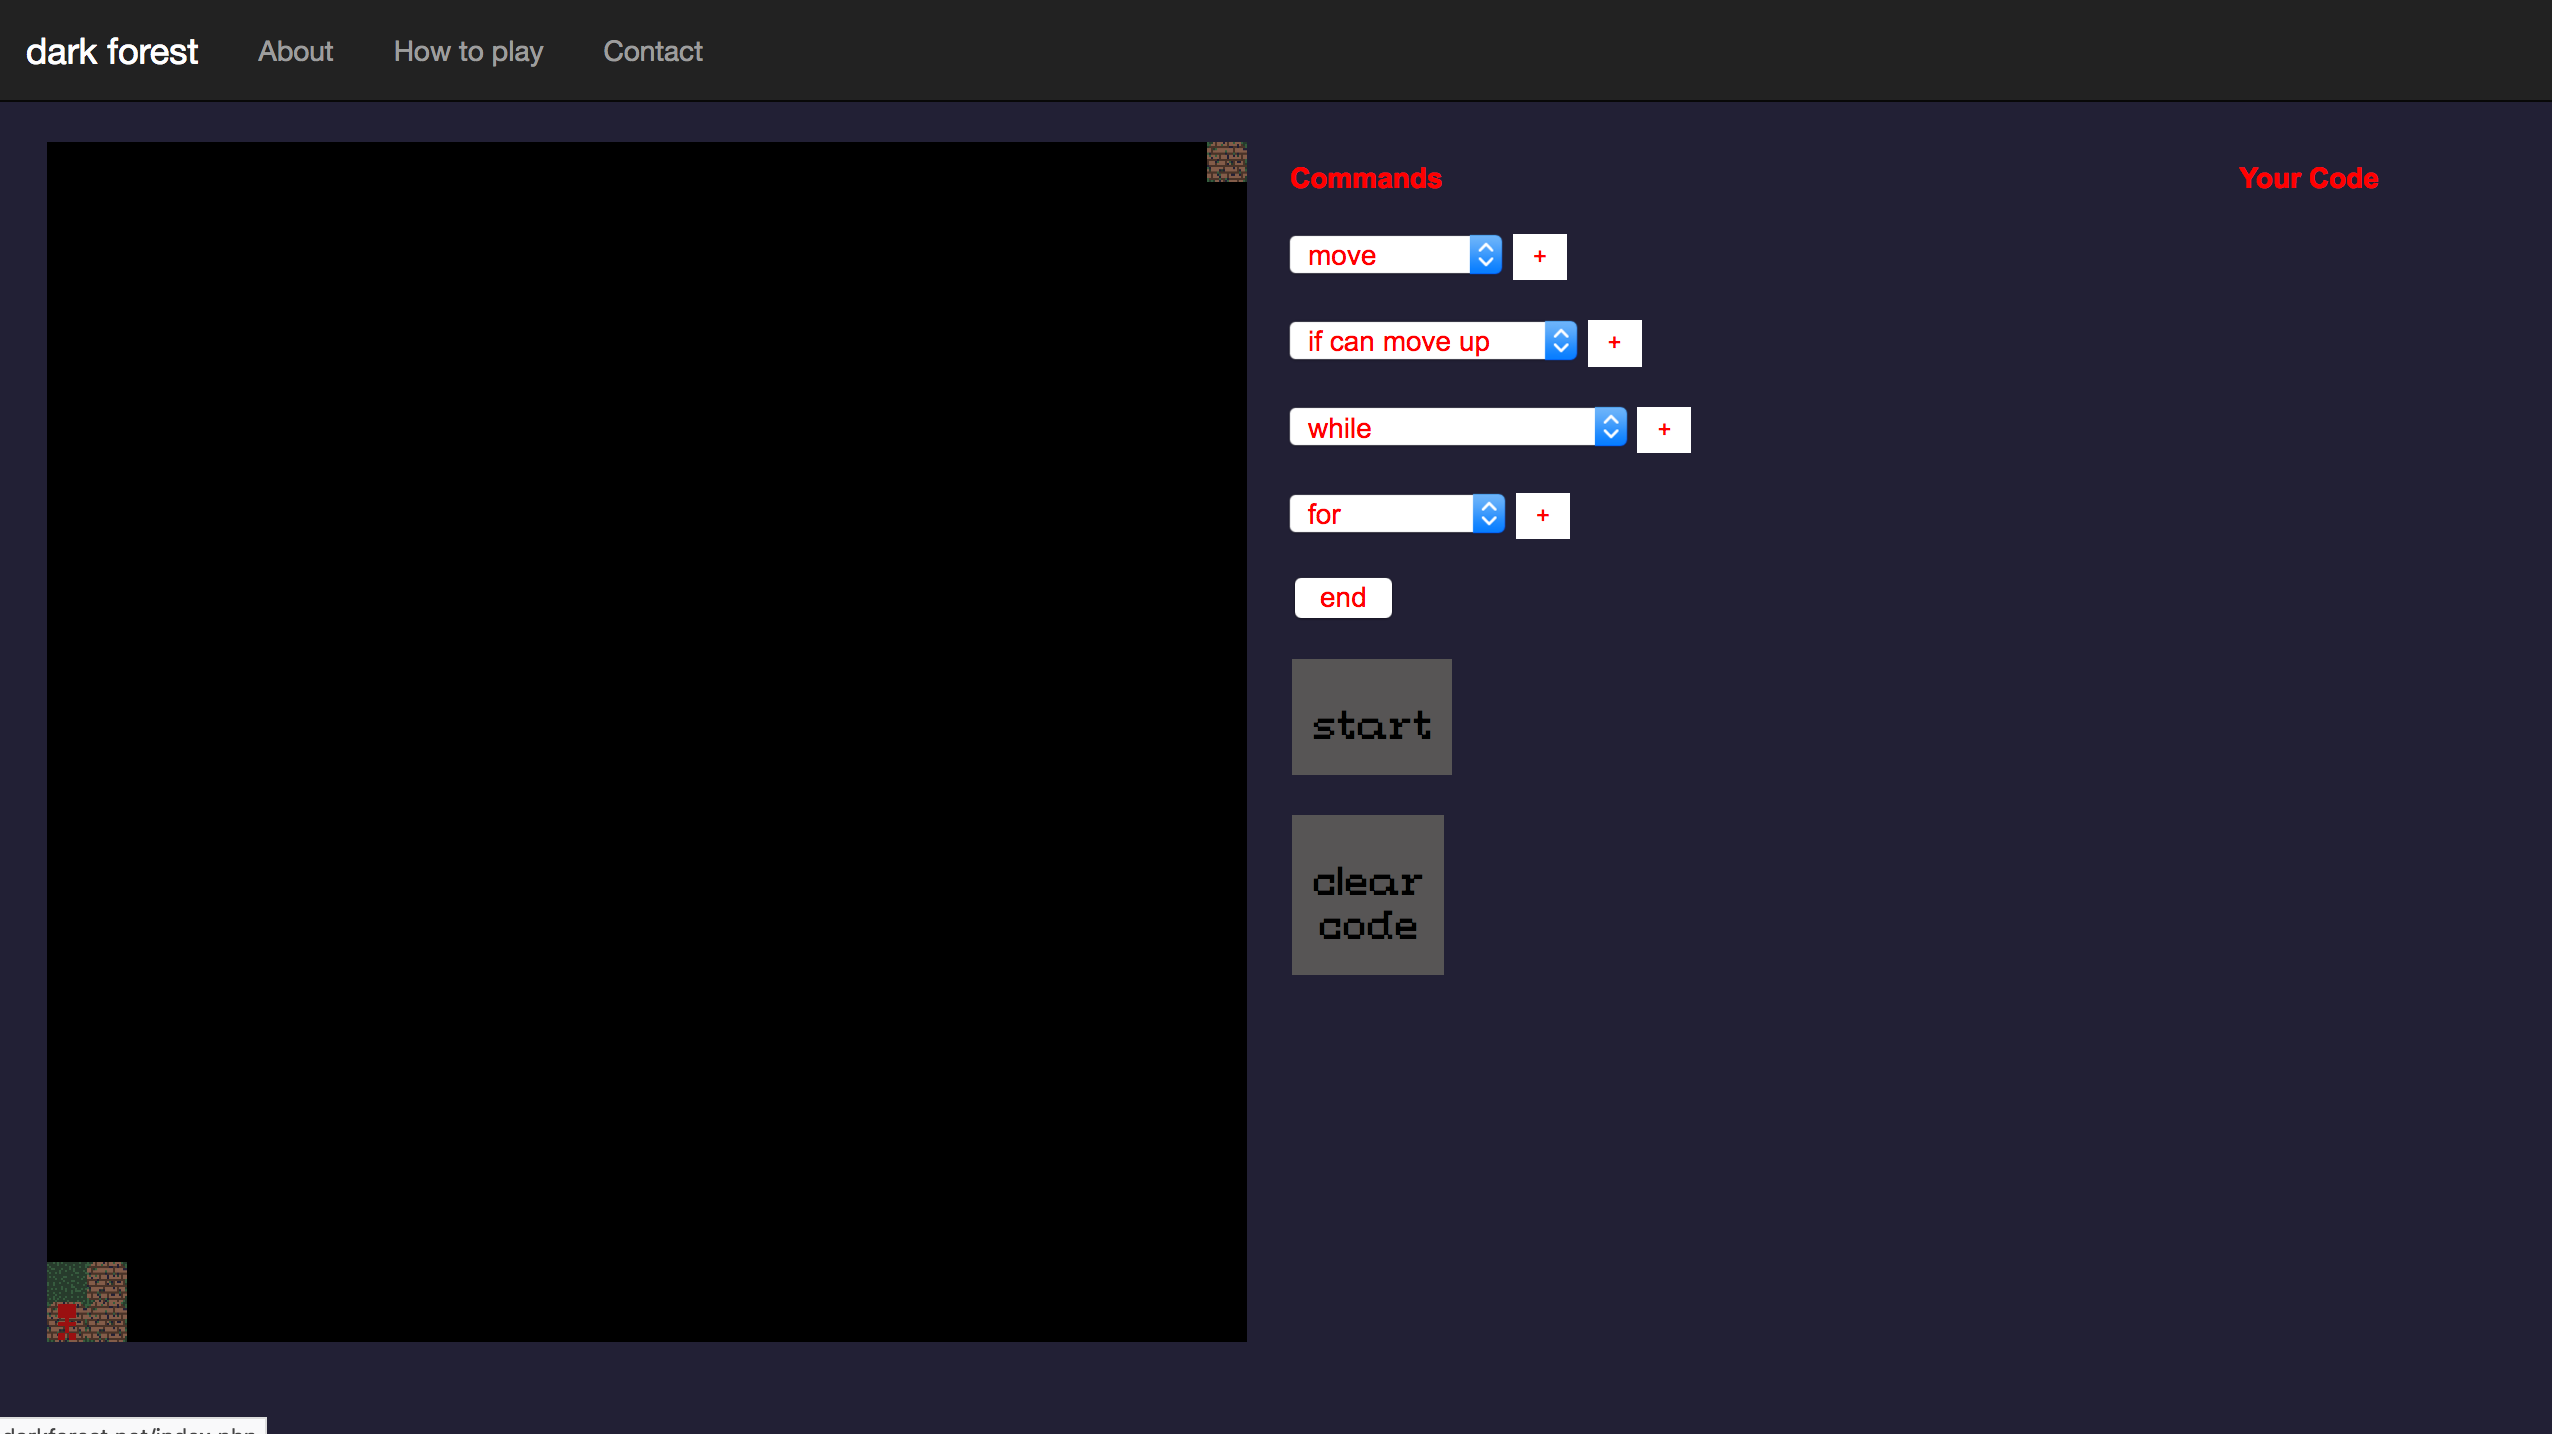Insert an end command
This screenshot has height=1434, width=2552.
[x=1342, y=598]
